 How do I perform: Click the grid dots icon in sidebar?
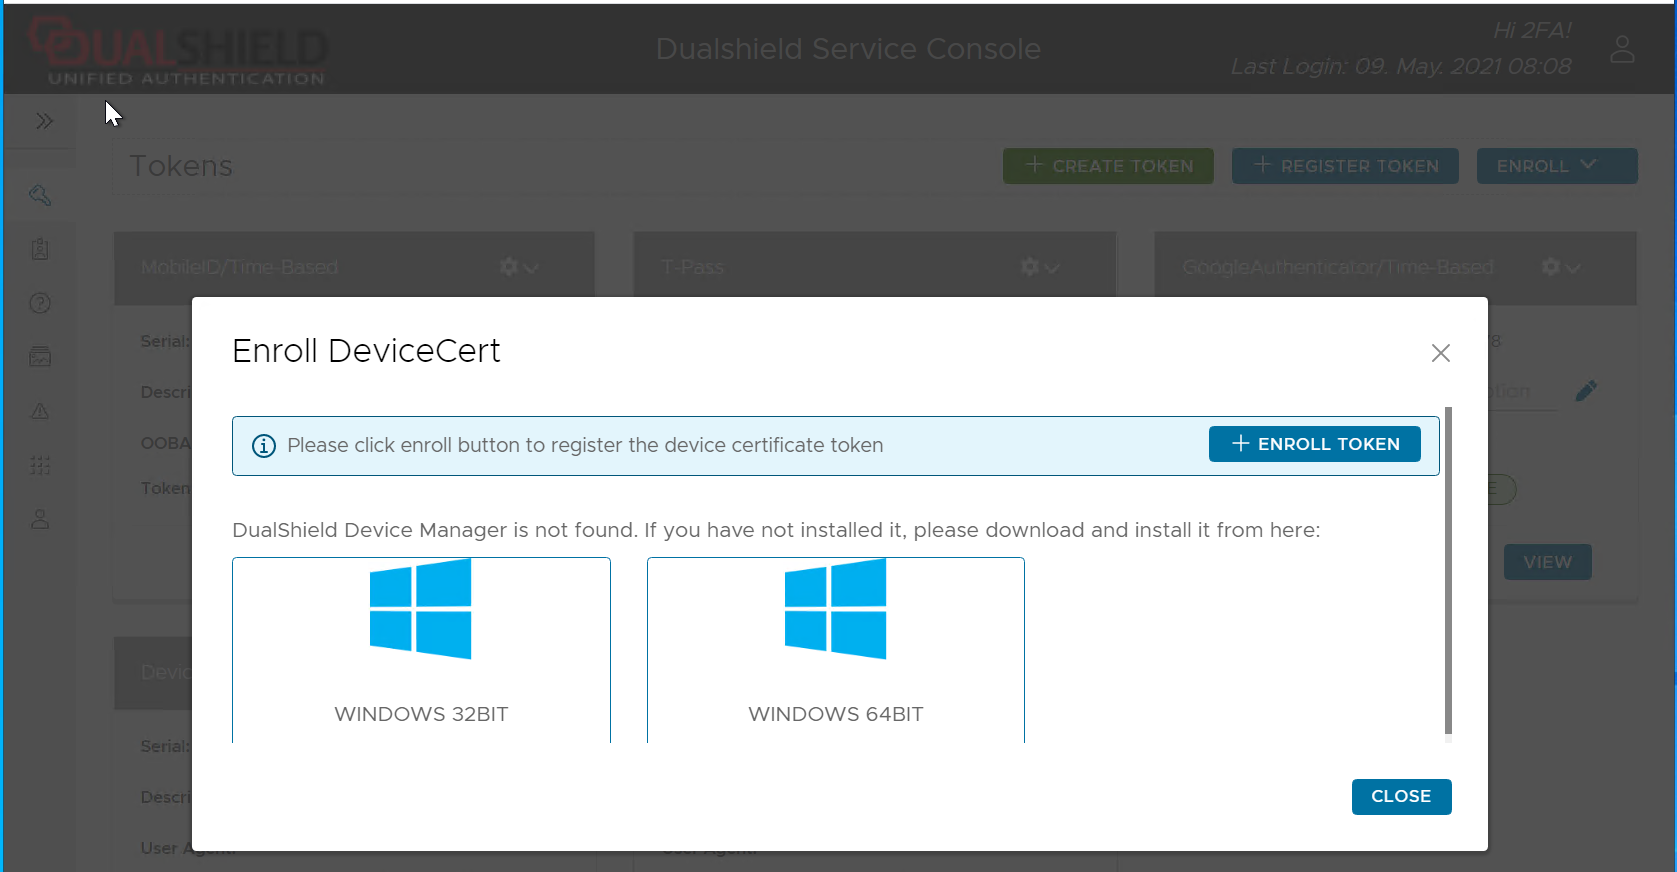40,465
